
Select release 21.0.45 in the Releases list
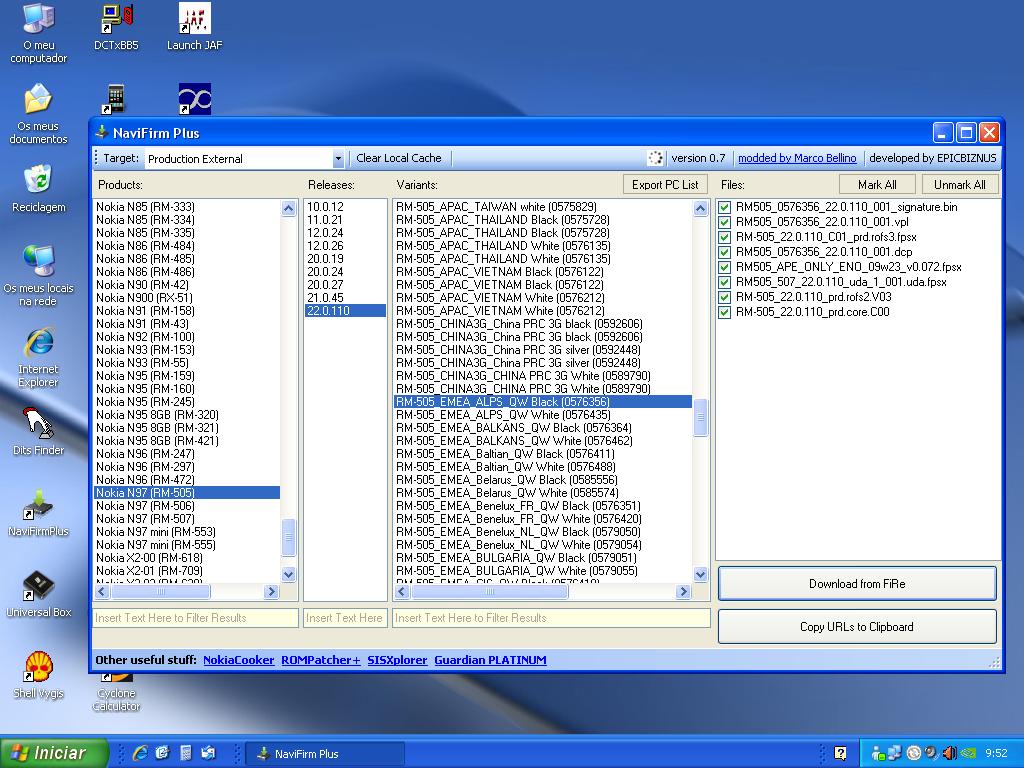point(345,298)
